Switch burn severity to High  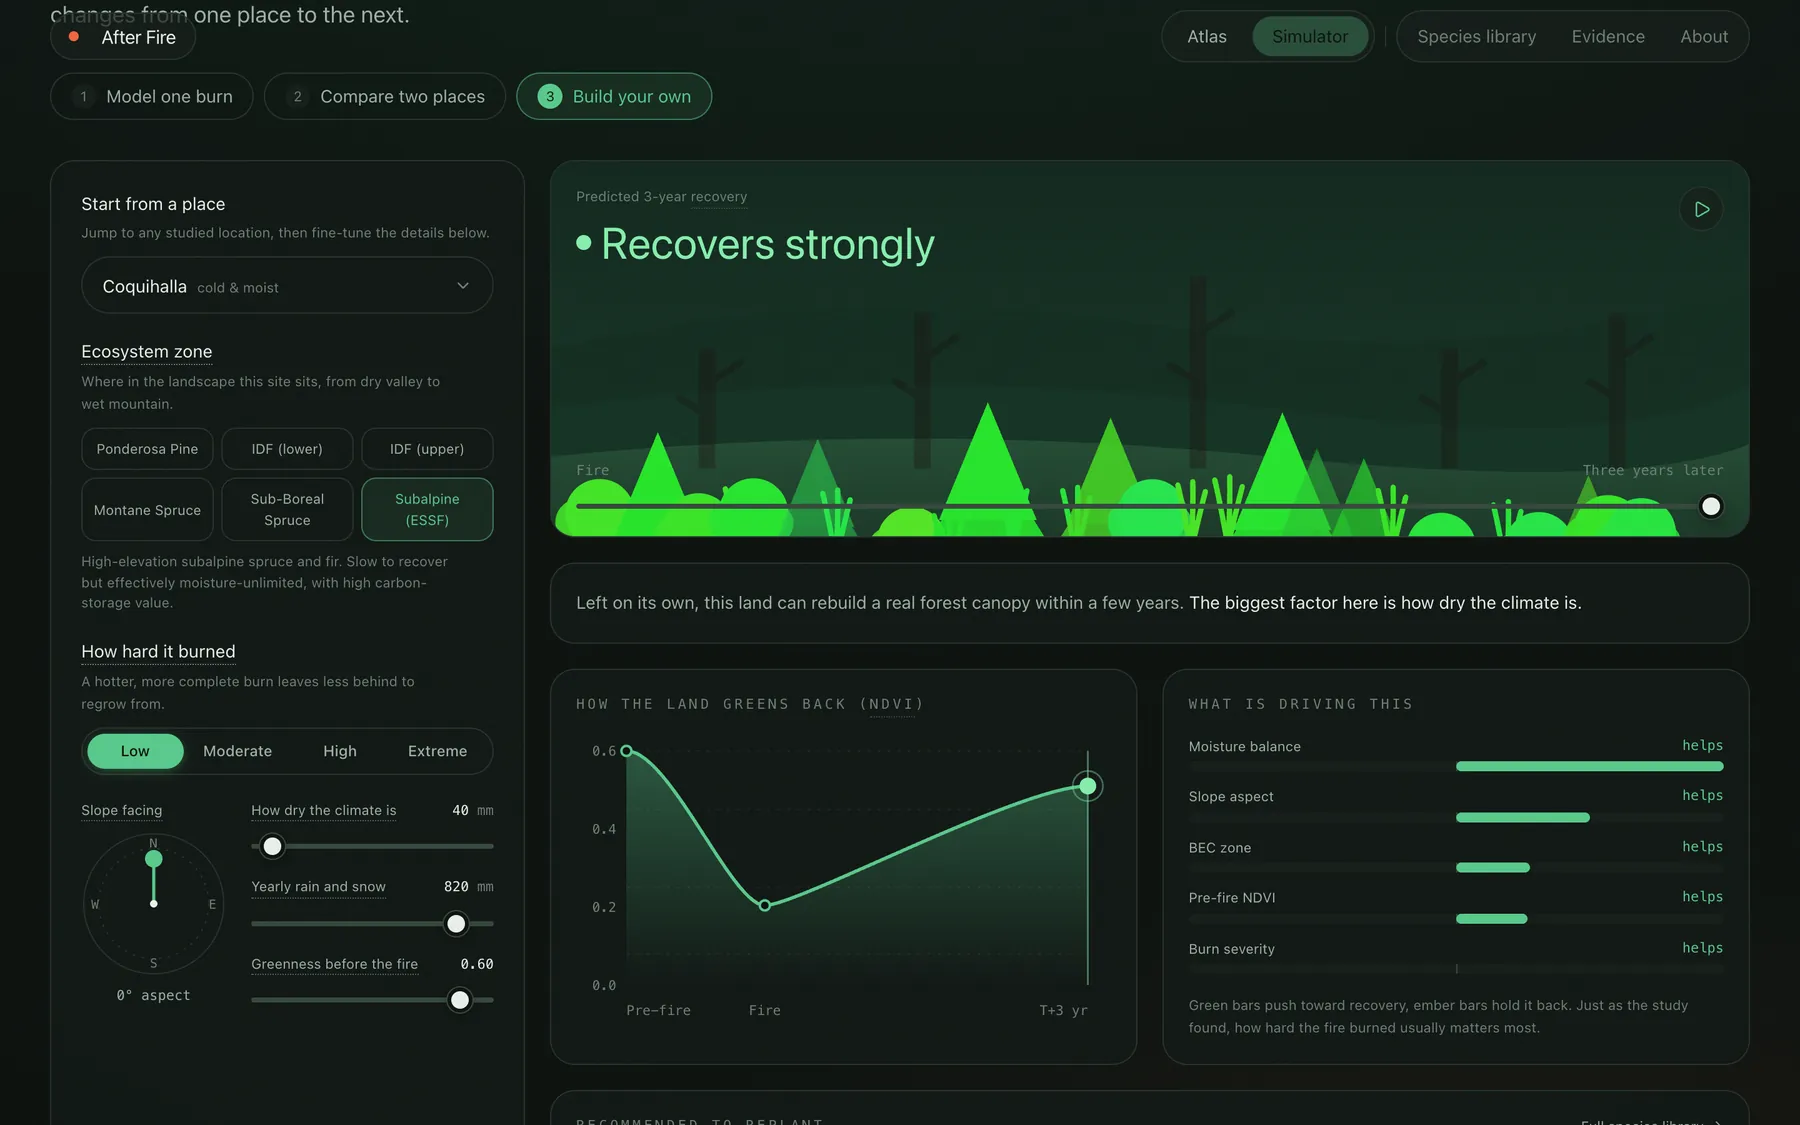click(340, 751)
